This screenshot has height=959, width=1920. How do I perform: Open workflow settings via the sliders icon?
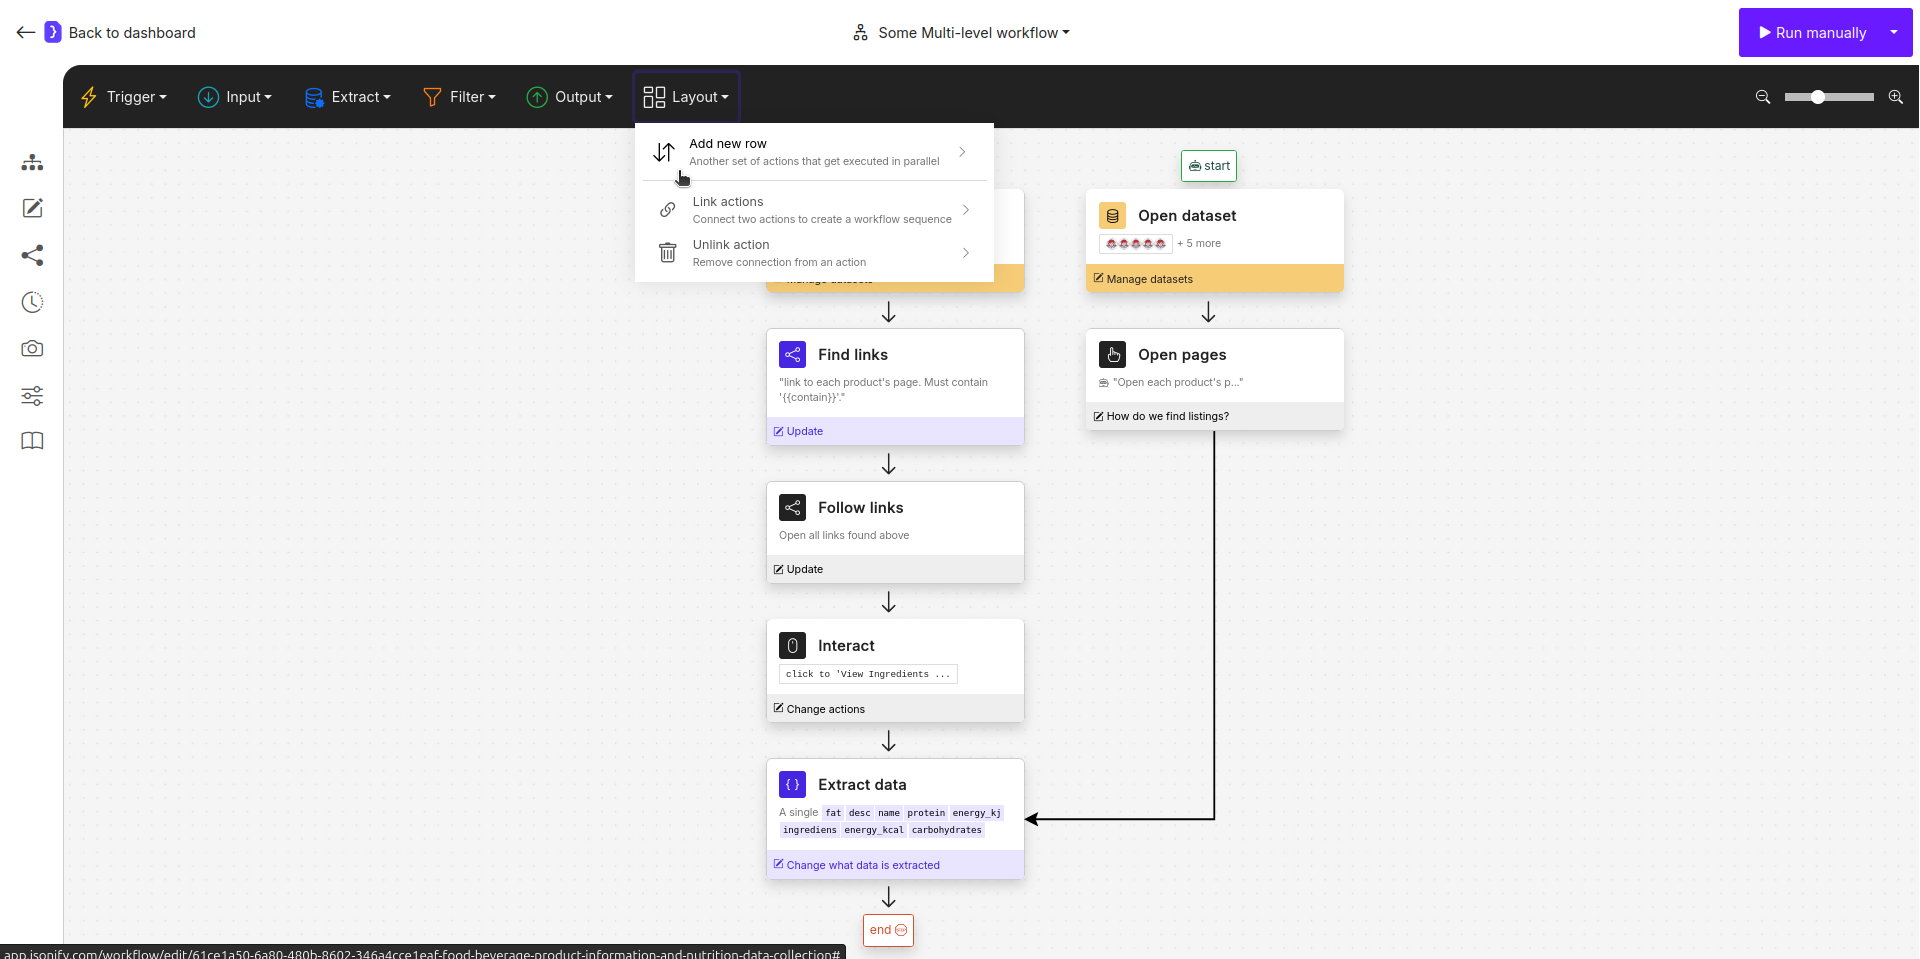(x=32, y=396)
